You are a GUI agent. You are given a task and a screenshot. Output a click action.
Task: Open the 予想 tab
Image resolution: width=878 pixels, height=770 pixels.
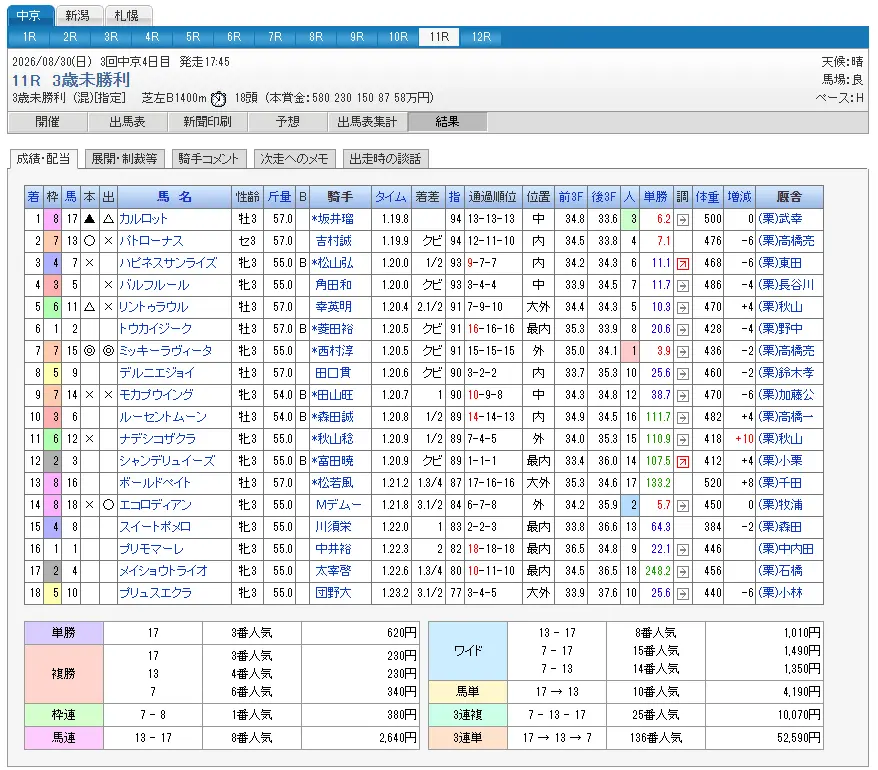[x=288, y=122]
